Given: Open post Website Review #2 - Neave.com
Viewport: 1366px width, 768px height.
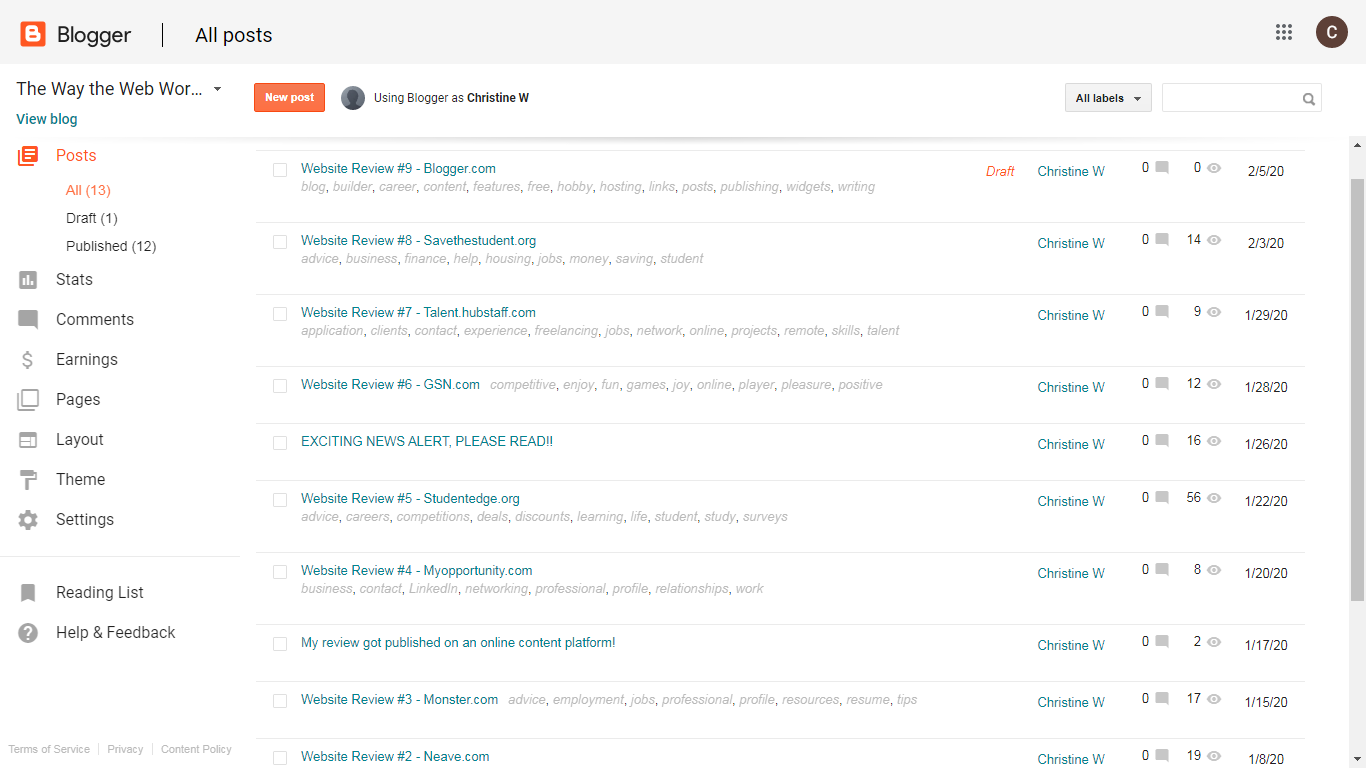Looking at the screenshot, I should click(x=395, y=756).
